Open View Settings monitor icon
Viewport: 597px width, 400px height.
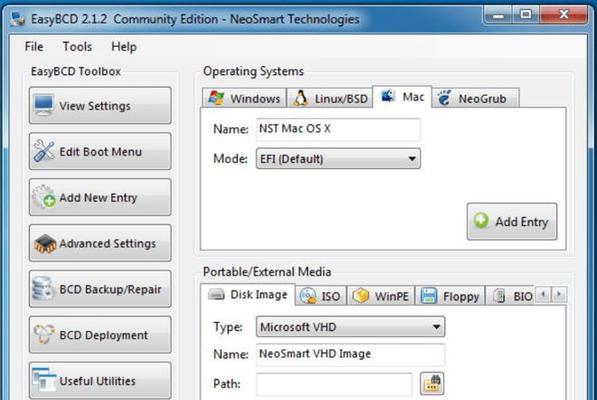pos(44,105)
